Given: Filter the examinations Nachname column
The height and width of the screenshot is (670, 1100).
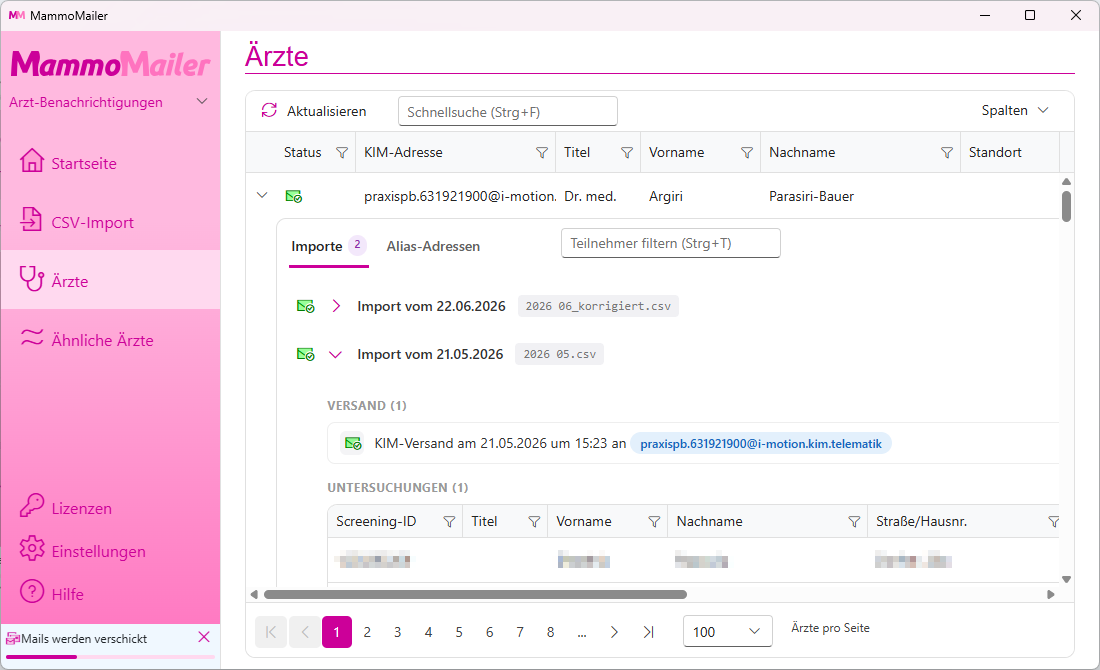Looking at the screenshot, I should tap(854, 521).
